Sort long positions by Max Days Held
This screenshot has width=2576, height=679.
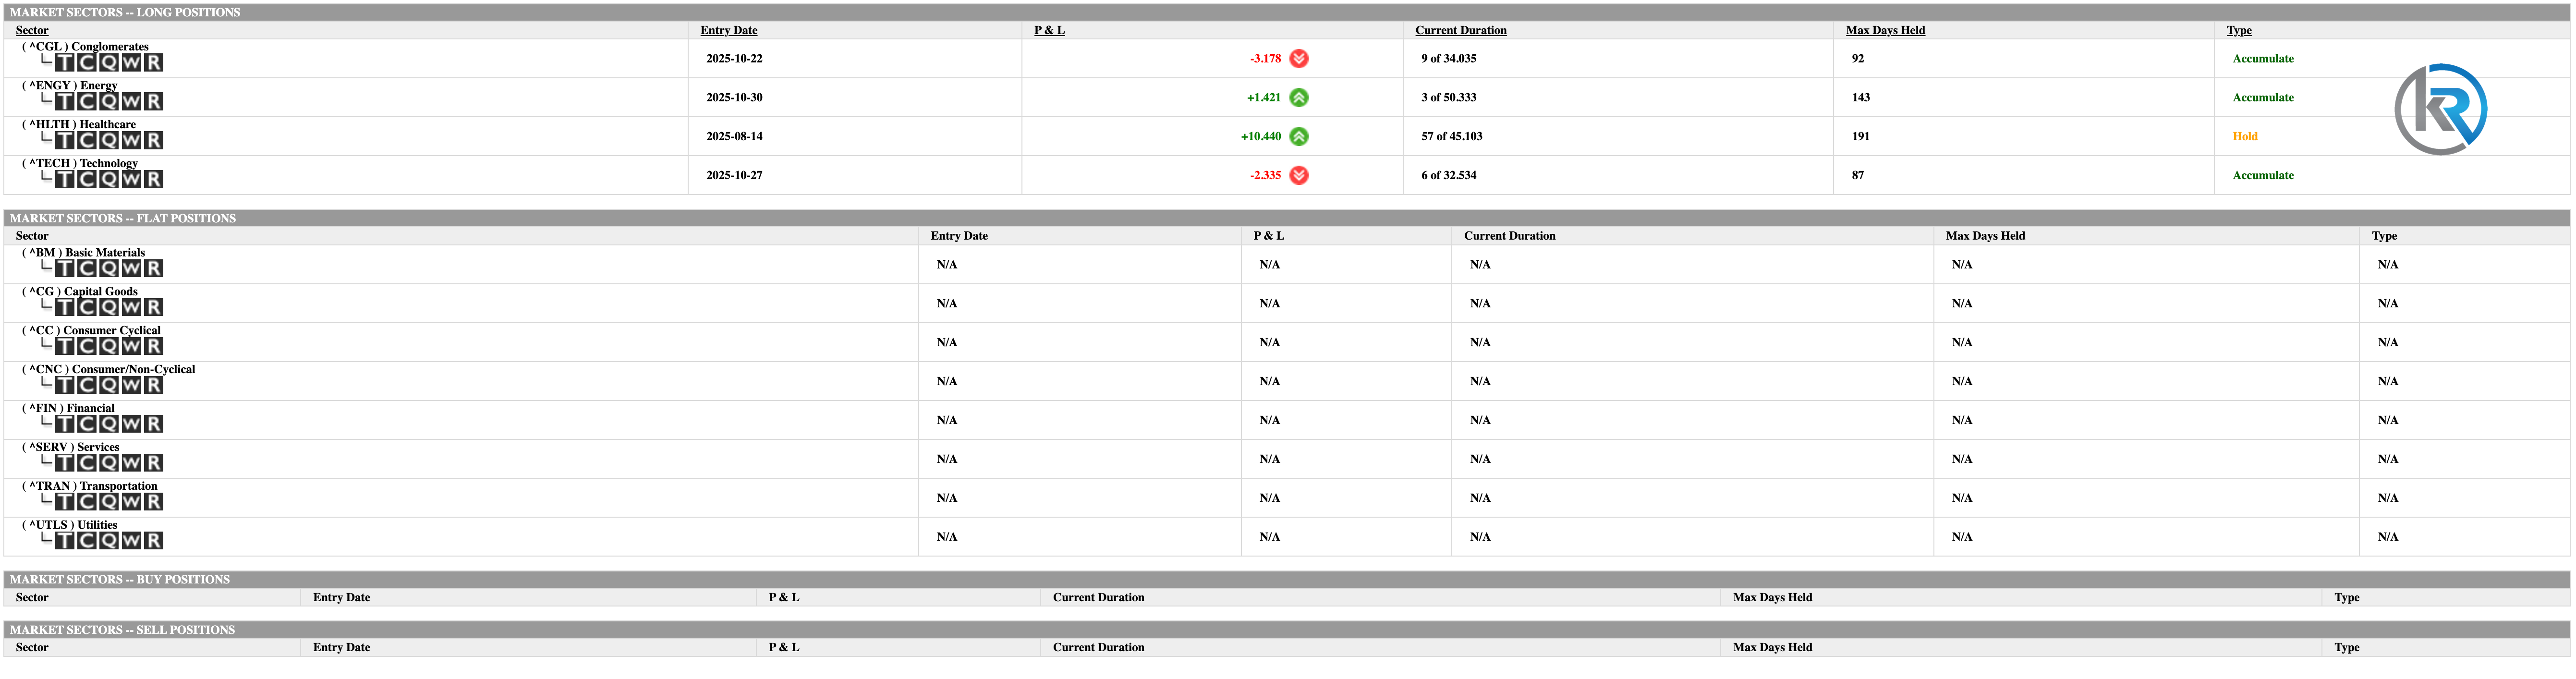pyautogui.click(x=1885, y=30)
